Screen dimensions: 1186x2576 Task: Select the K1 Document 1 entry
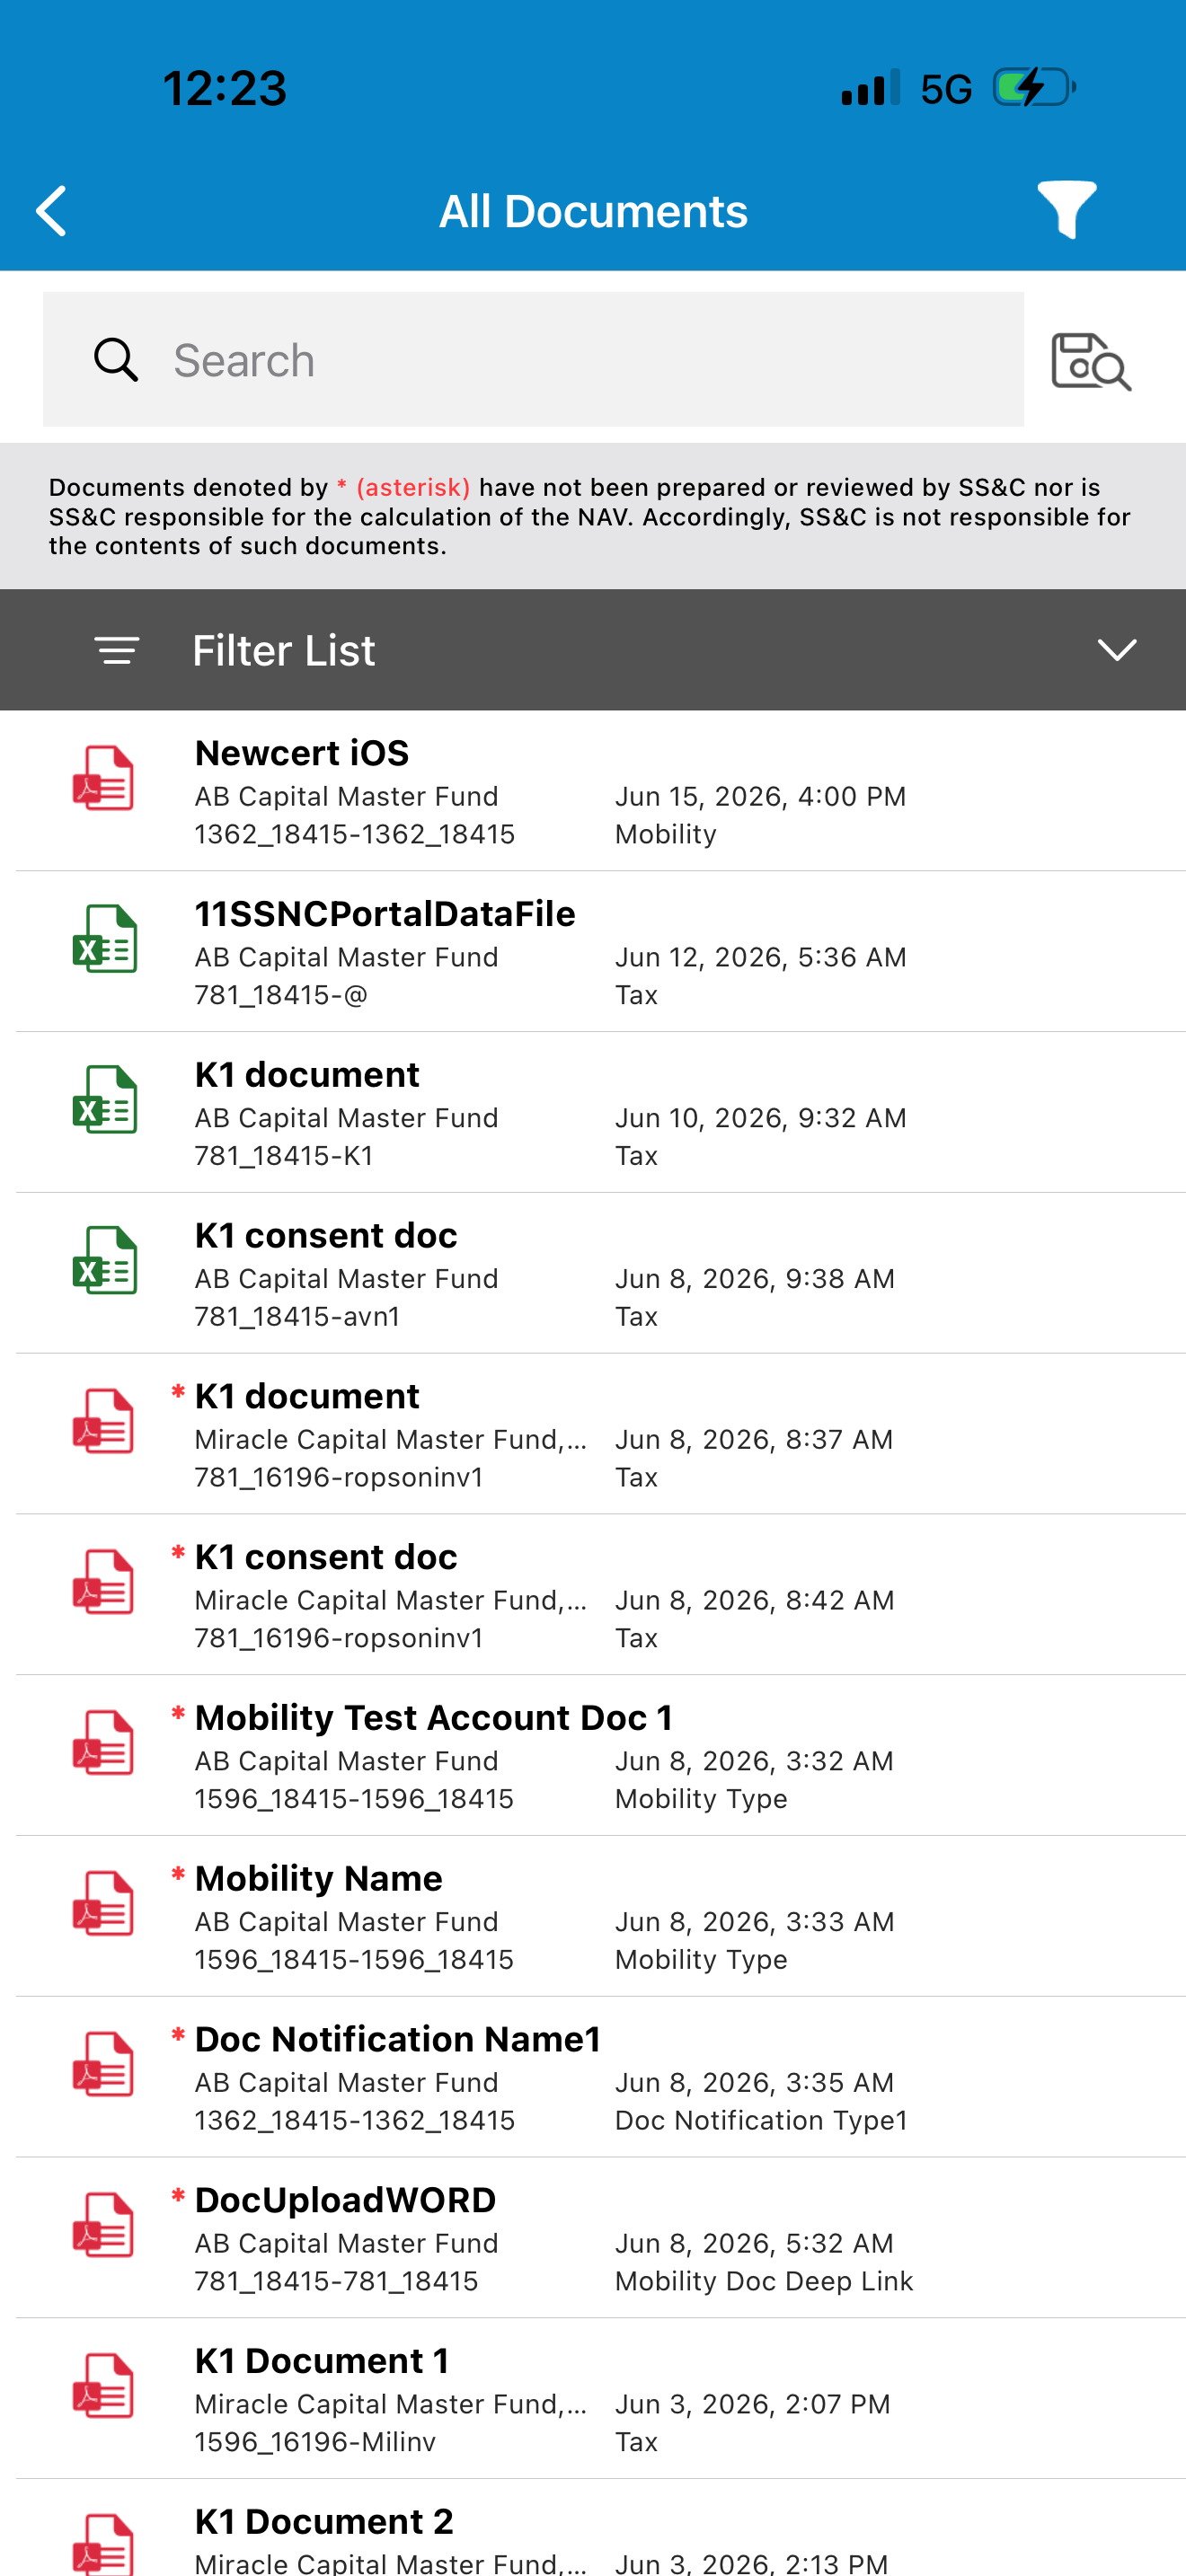593,2399
